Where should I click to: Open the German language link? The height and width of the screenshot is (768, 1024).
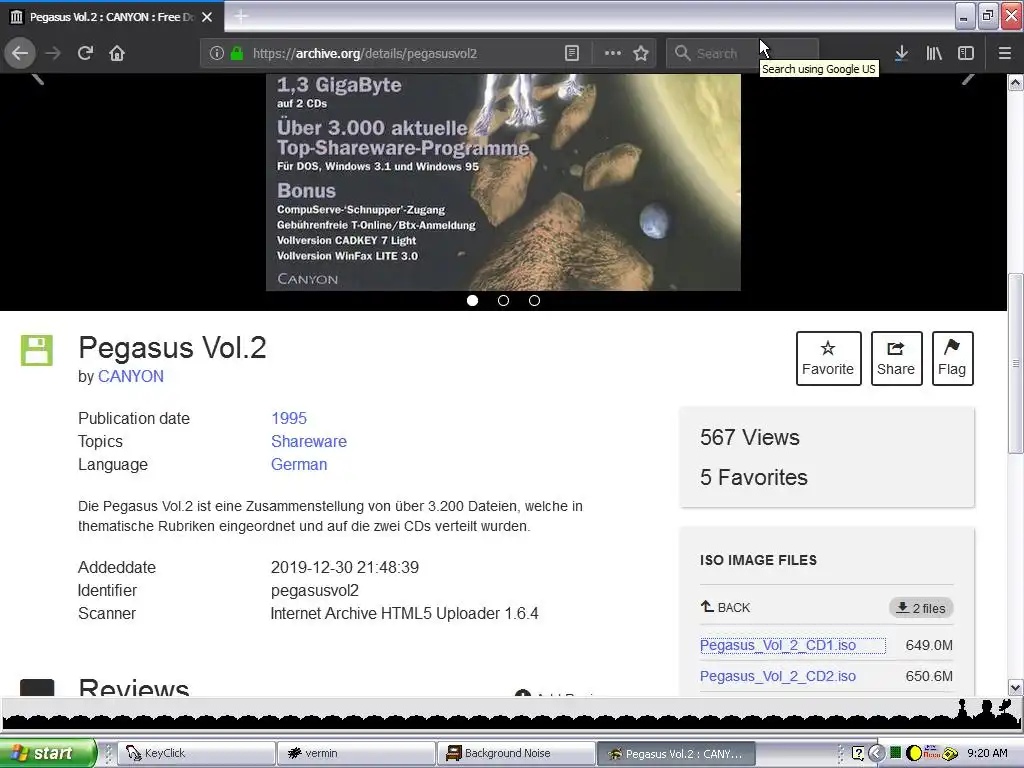click(299, 464)
